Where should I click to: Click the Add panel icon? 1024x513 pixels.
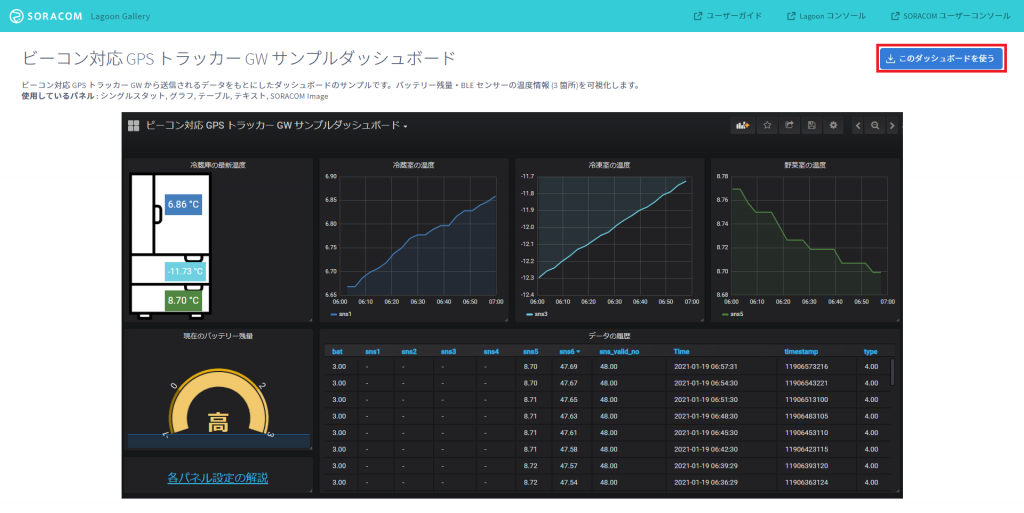pyautogui.click(x=743, y=125)
